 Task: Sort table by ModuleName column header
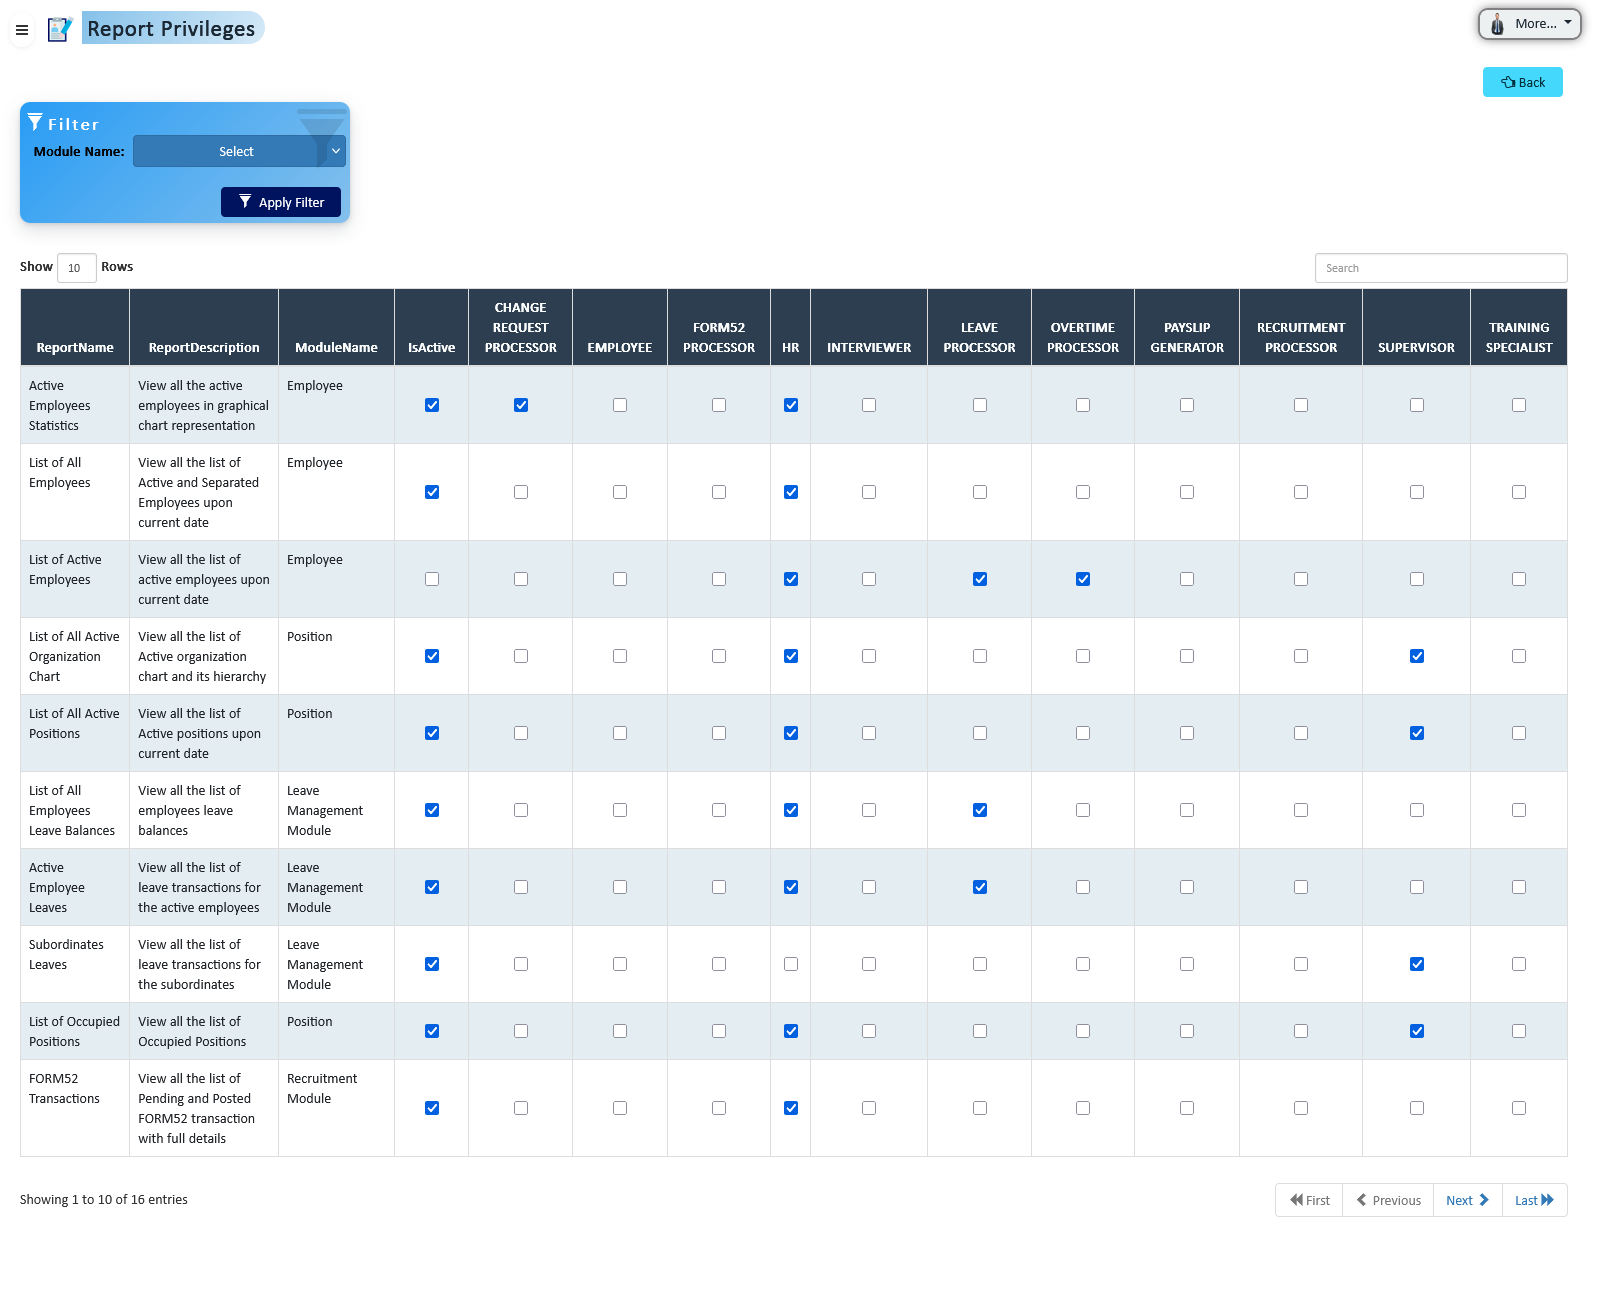pos(336,347)
